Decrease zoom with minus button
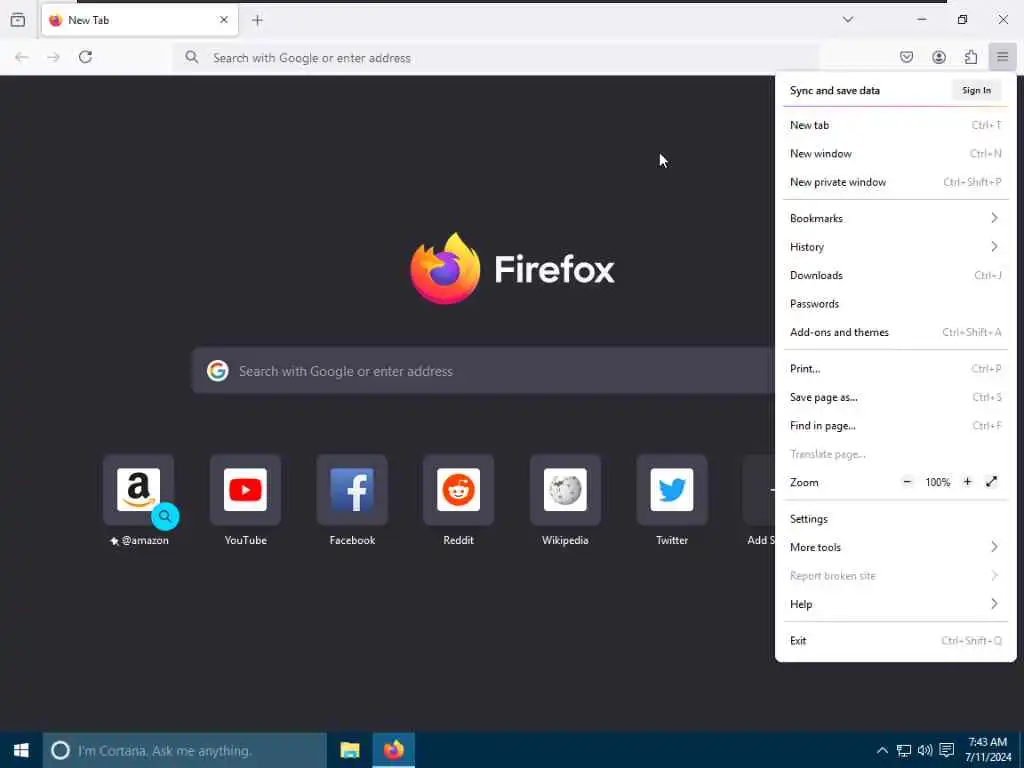The image size is (1024, 768). tap(907, 482)
